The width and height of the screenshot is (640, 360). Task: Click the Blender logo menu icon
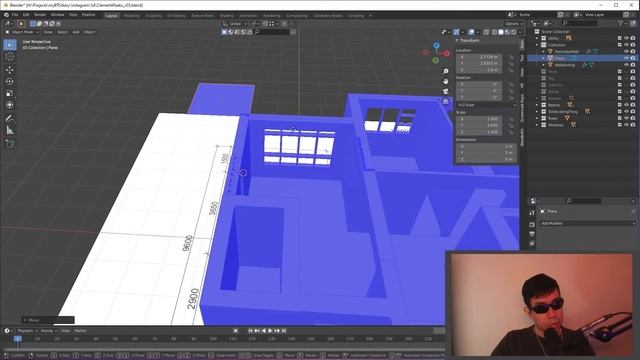tap(6, 15)
